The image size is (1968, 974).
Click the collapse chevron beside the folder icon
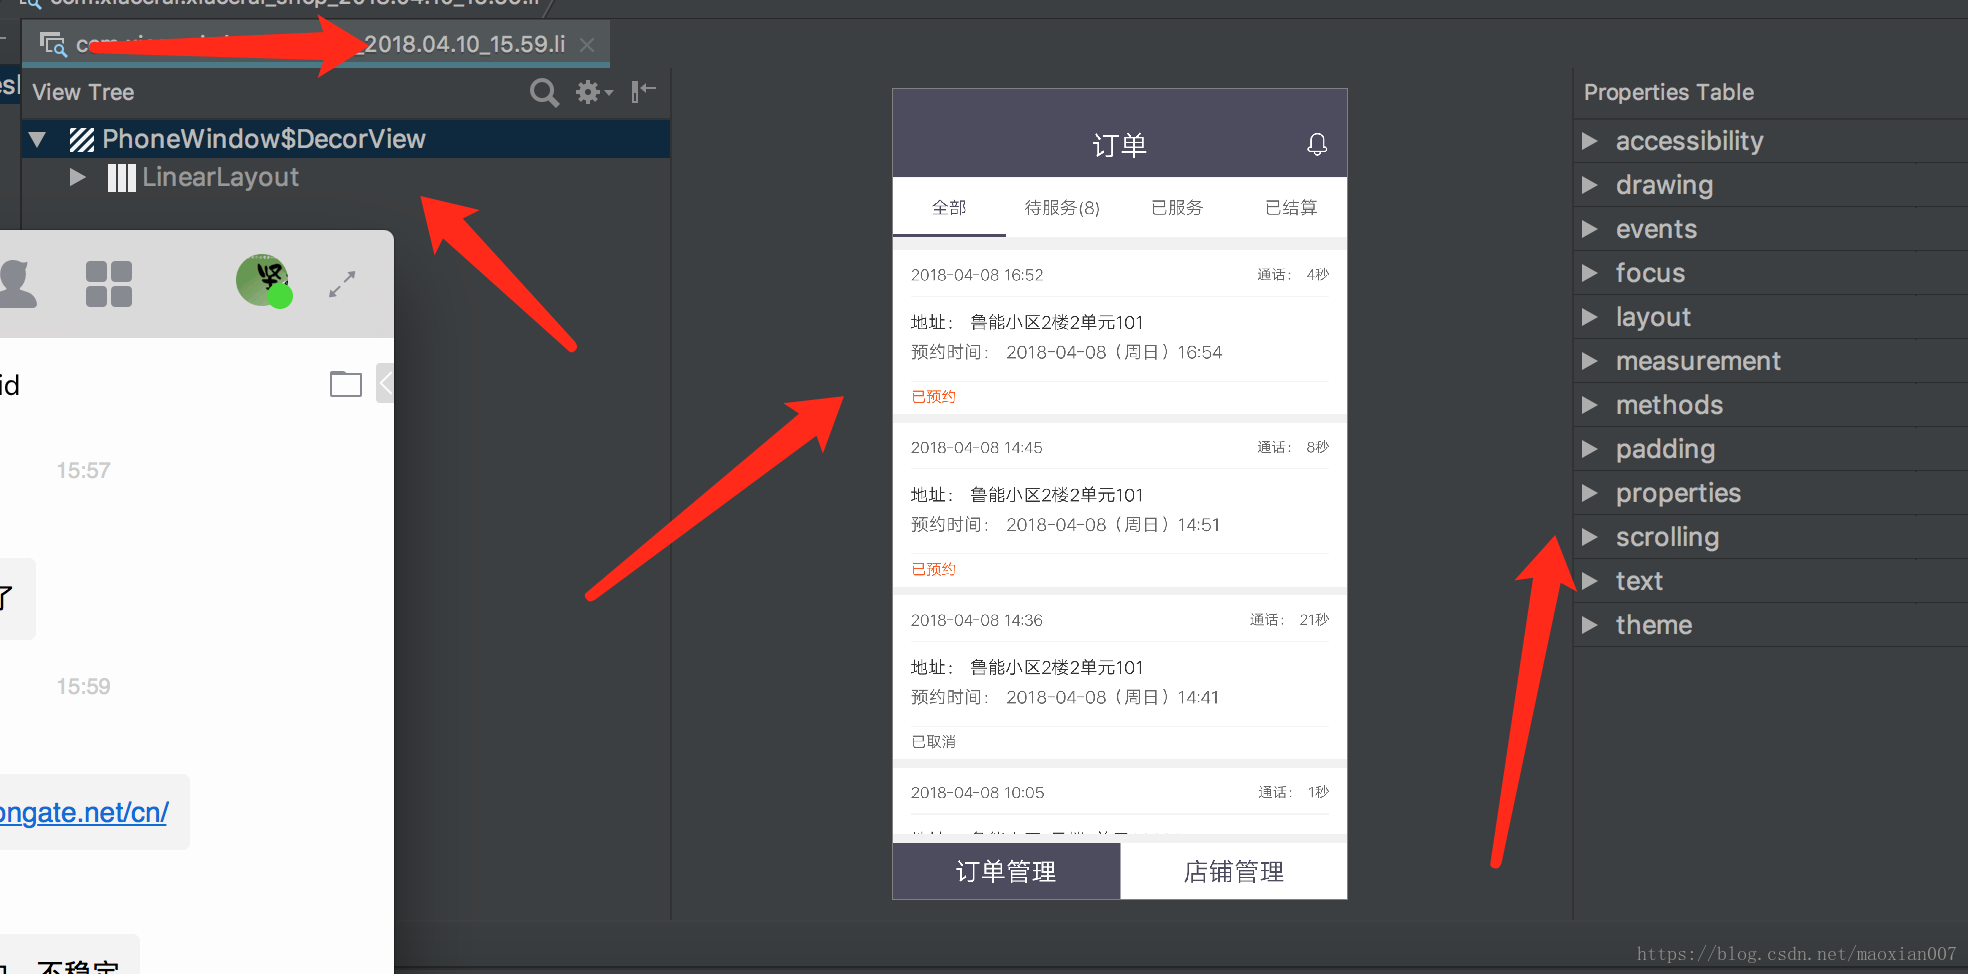[385, 383]
